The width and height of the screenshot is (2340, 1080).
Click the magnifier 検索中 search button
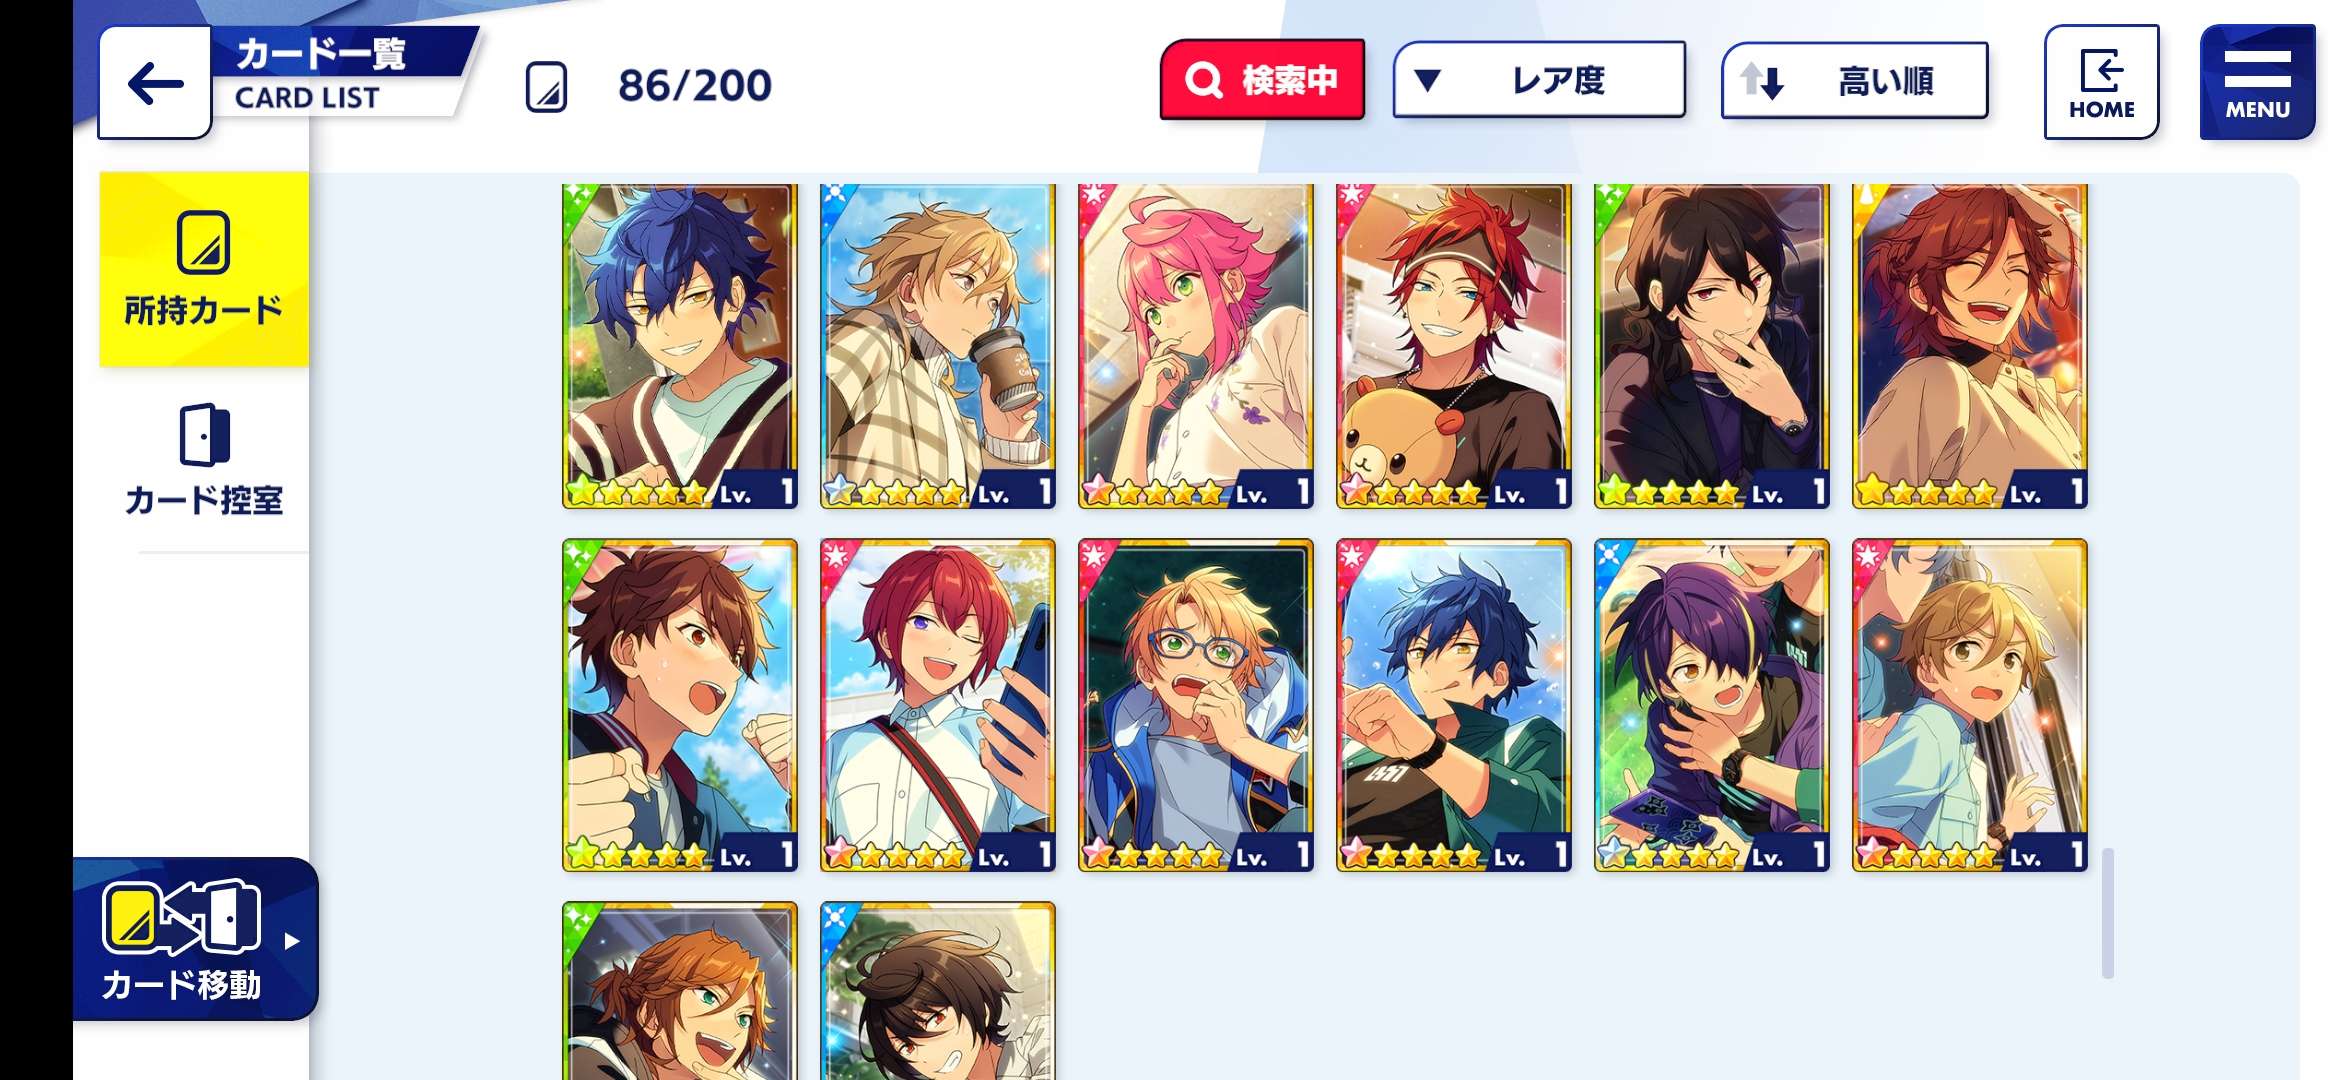1262,80
